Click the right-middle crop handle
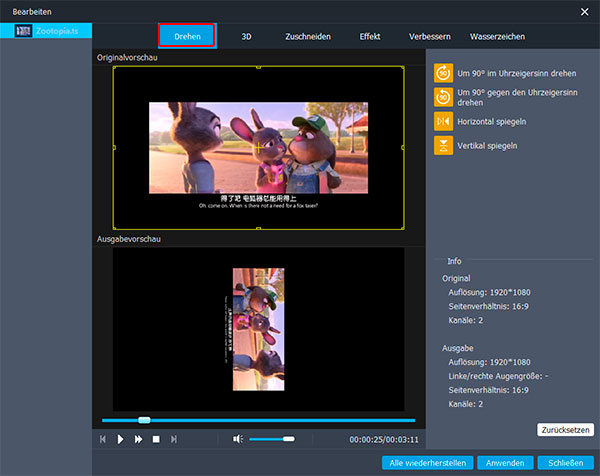Image resolution: width=600 pixels, height=476 pixels. tap(403, 147)
